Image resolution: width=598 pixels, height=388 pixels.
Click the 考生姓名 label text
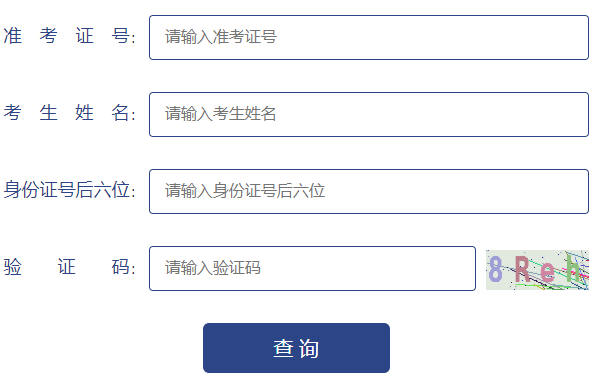(69, 113)
